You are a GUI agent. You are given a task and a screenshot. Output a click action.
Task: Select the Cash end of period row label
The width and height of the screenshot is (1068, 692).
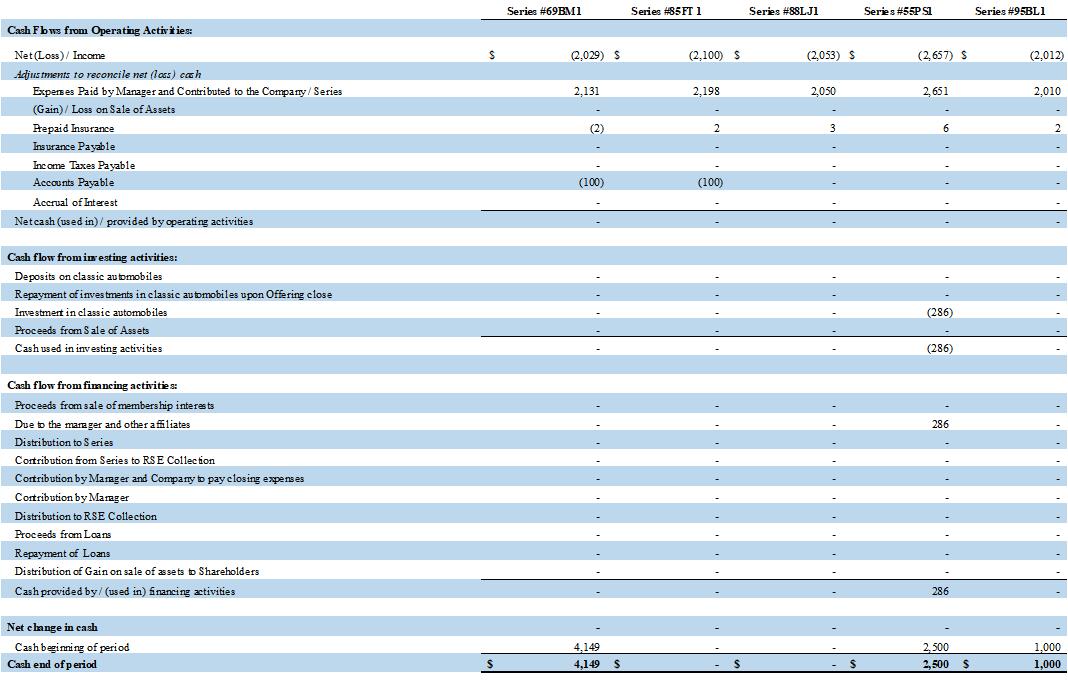[52, 664]
